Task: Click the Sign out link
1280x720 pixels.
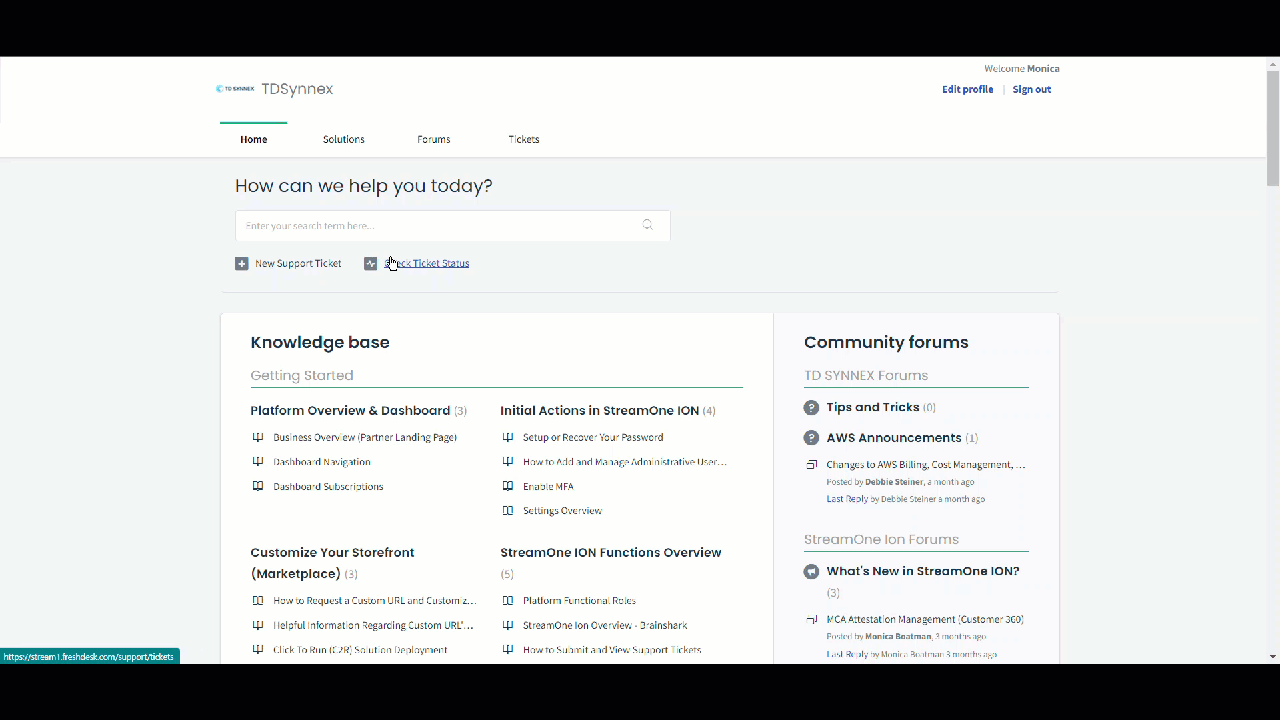Action: pos(1032,89)
